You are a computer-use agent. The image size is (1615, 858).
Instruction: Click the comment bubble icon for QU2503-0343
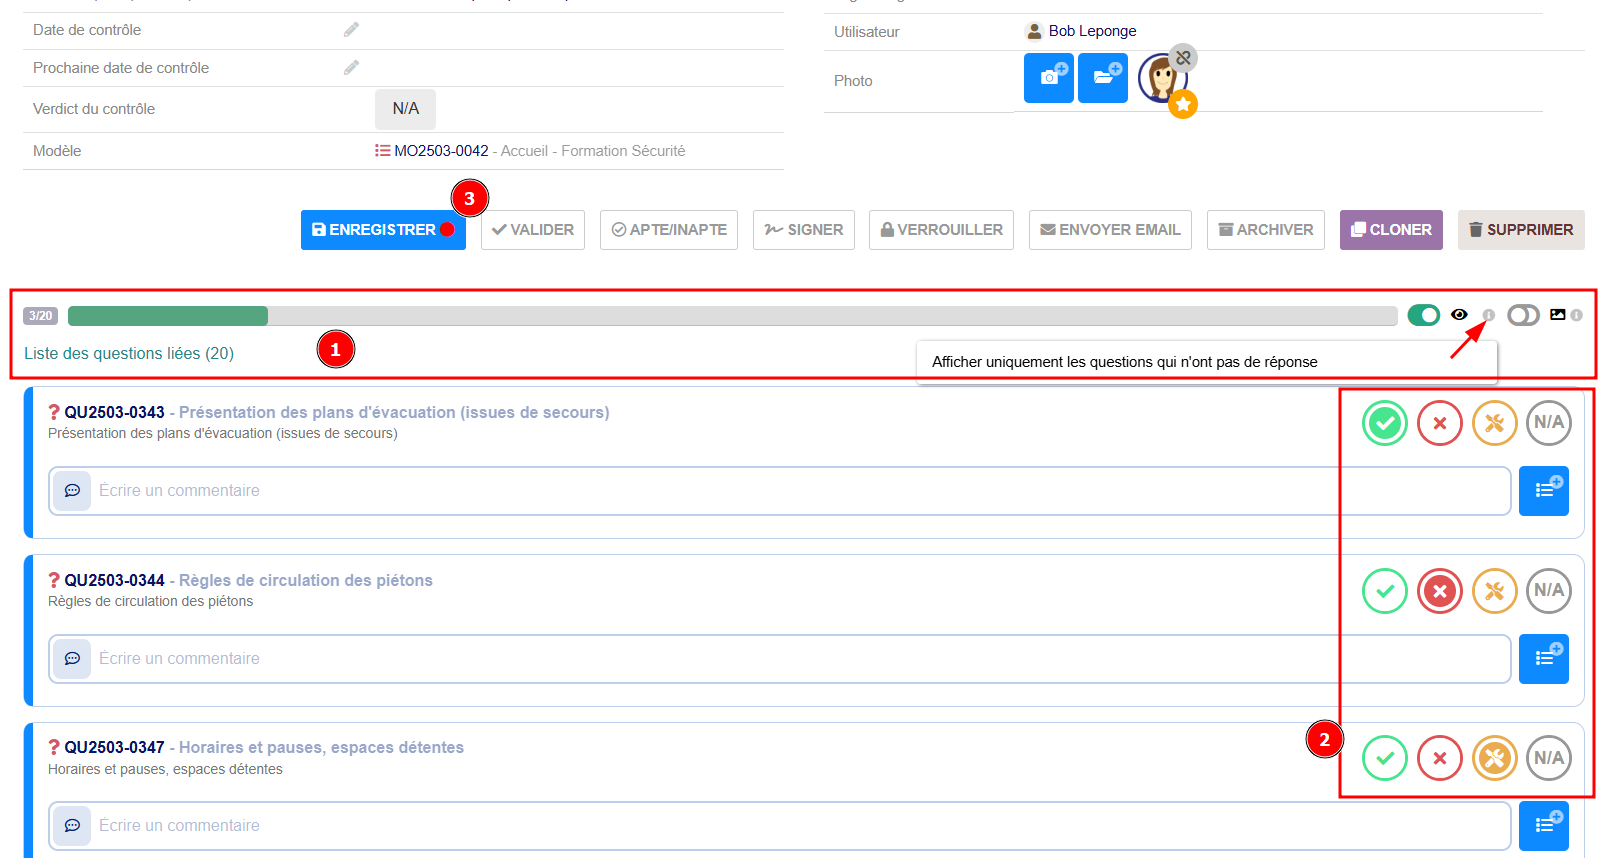(72, 491)
